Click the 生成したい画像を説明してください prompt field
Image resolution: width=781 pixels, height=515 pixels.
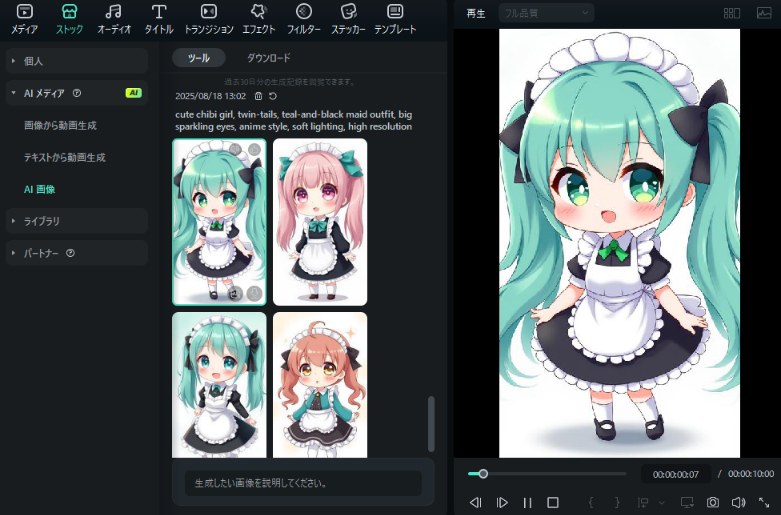pyautogui.click(x=303, y=483)
